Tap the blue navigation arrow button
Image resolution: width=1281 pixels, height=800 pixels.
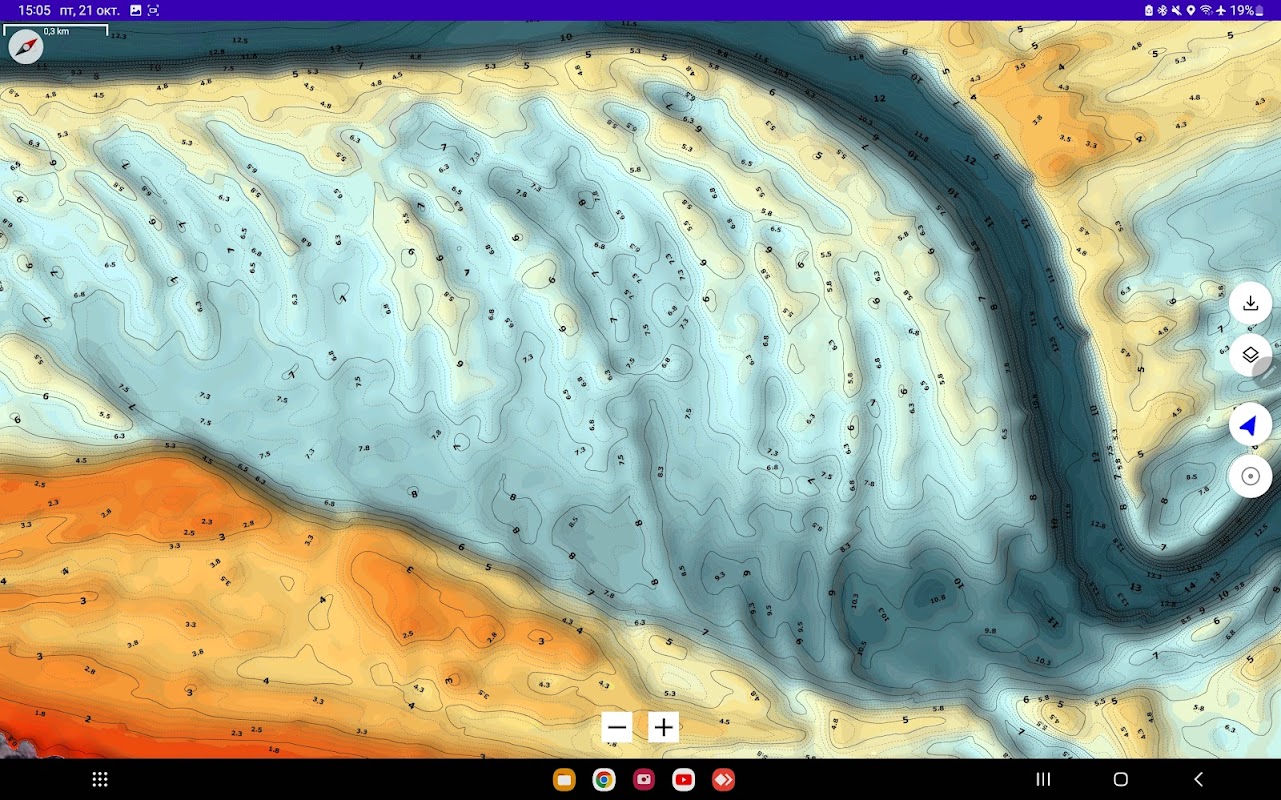[x=1250, y=425]
